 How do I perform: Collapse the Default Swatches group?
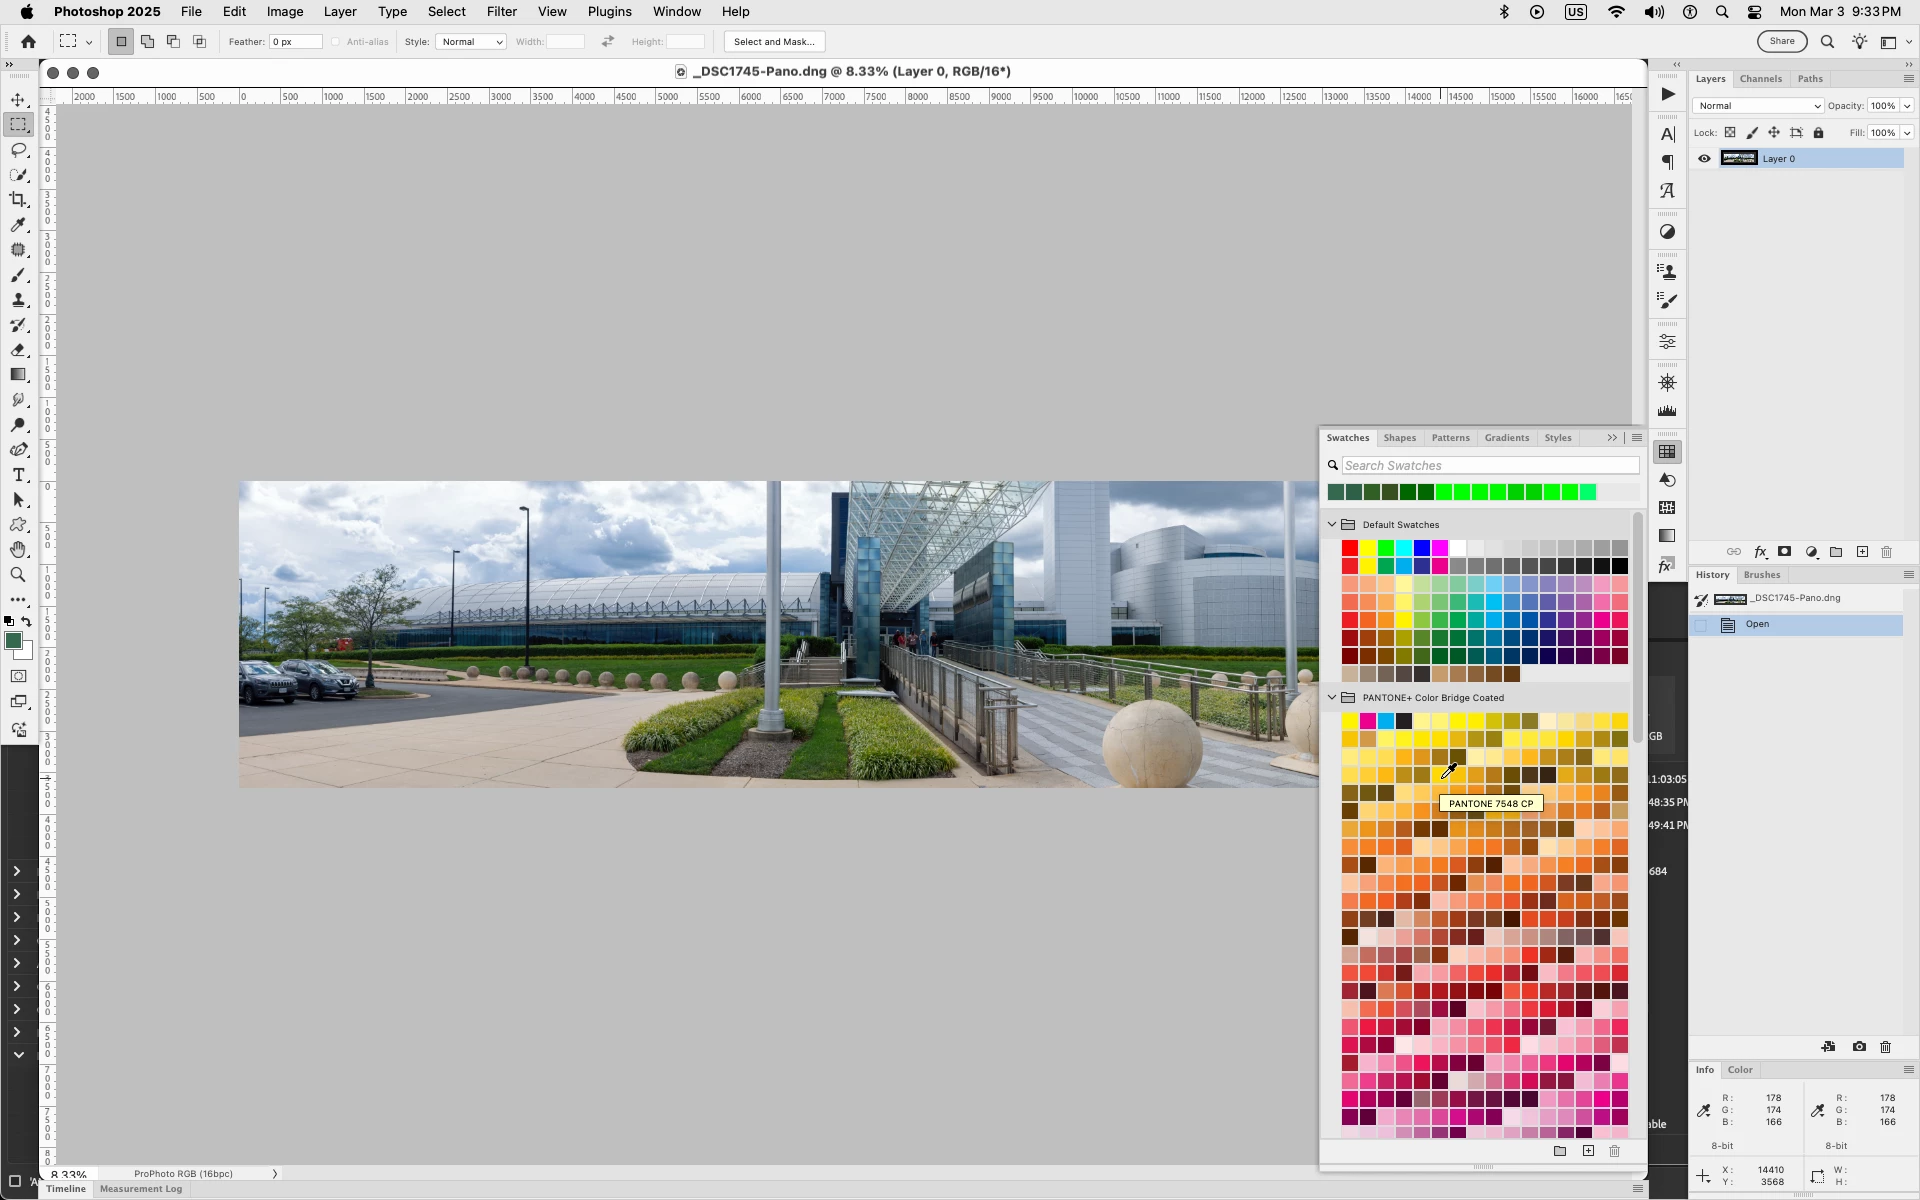click(1332, 524)
